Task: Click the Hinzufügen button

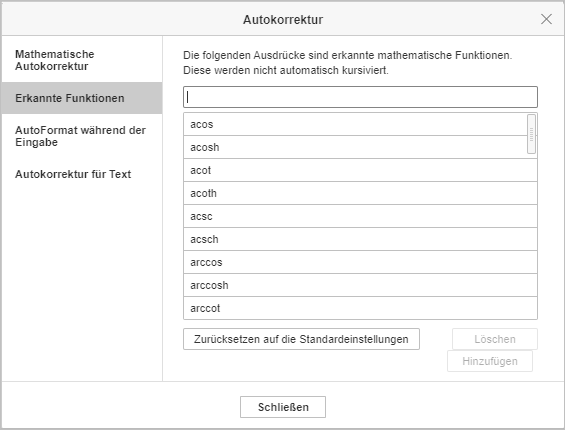Action: [x=490, y=361]
